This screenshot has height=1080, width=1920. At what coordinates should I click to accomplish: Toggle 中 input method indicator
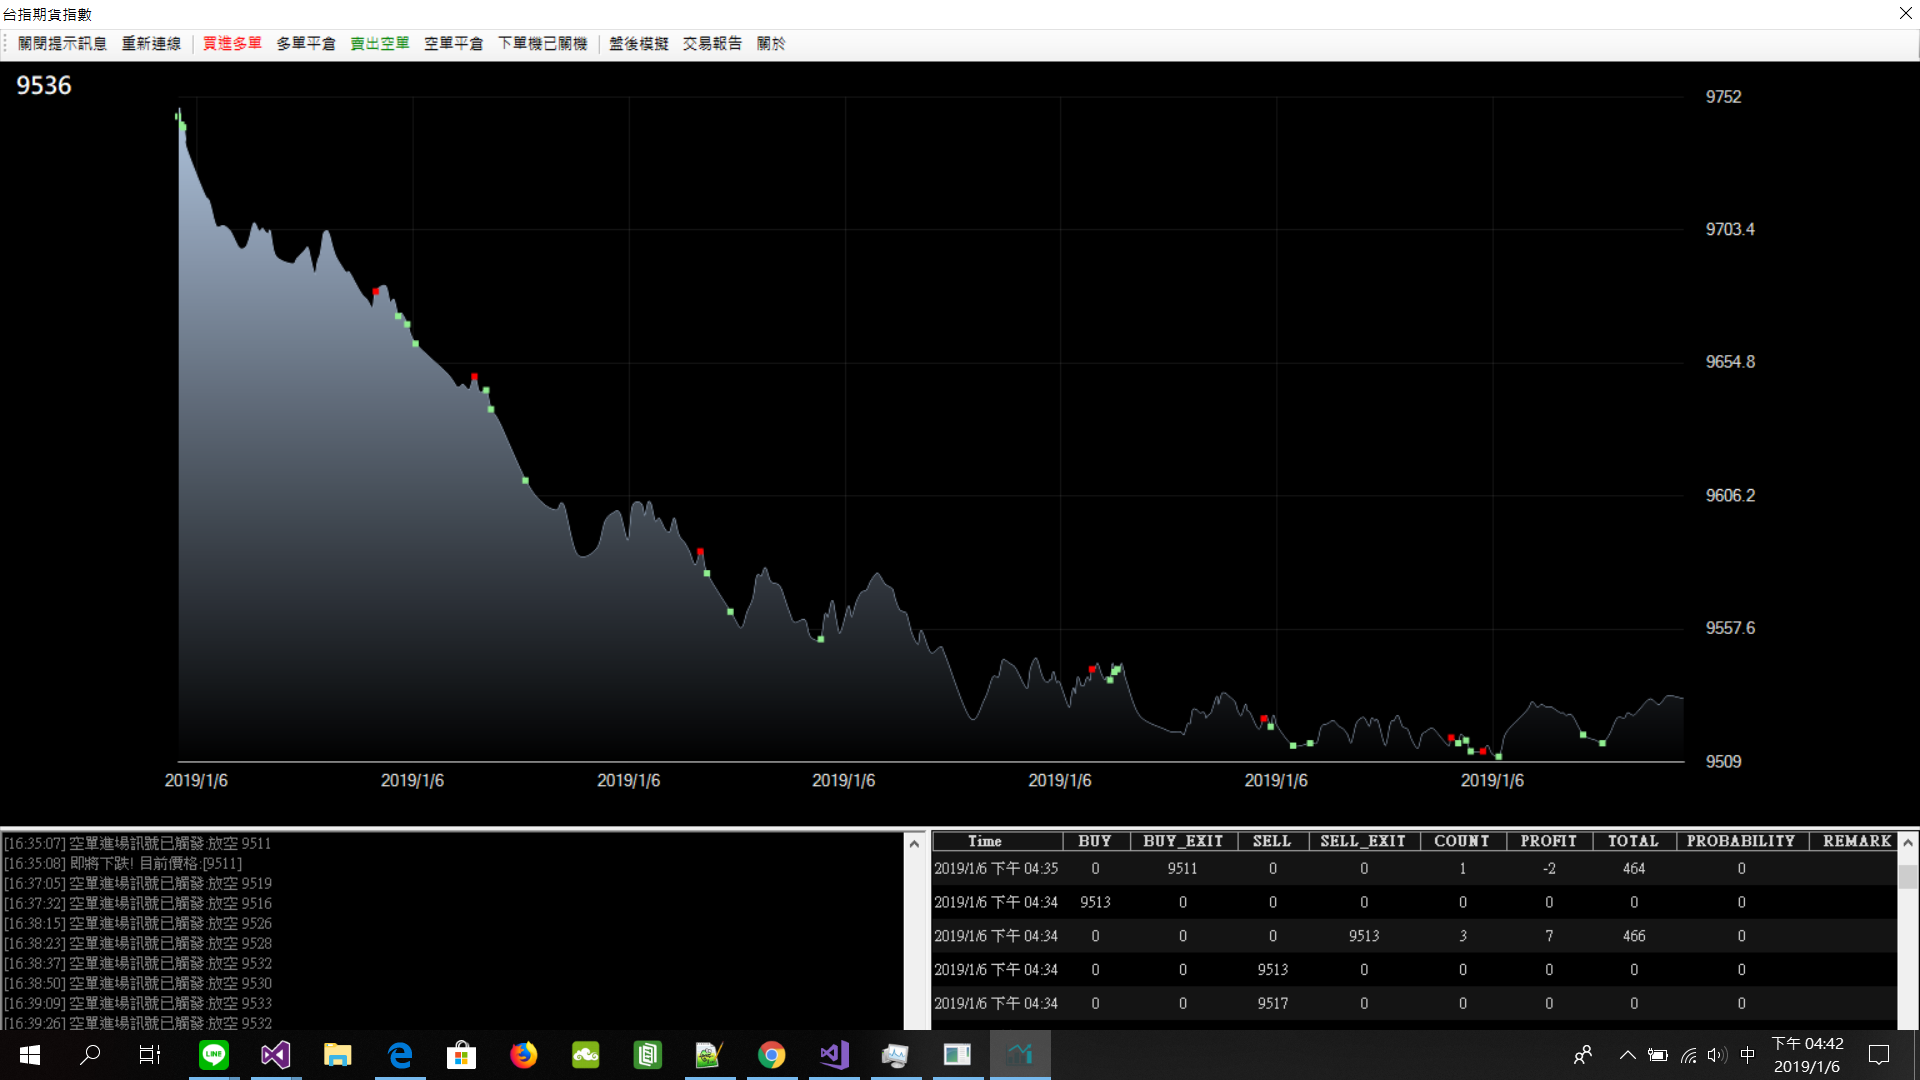pyautogui.click(x=1747, y=1055)
